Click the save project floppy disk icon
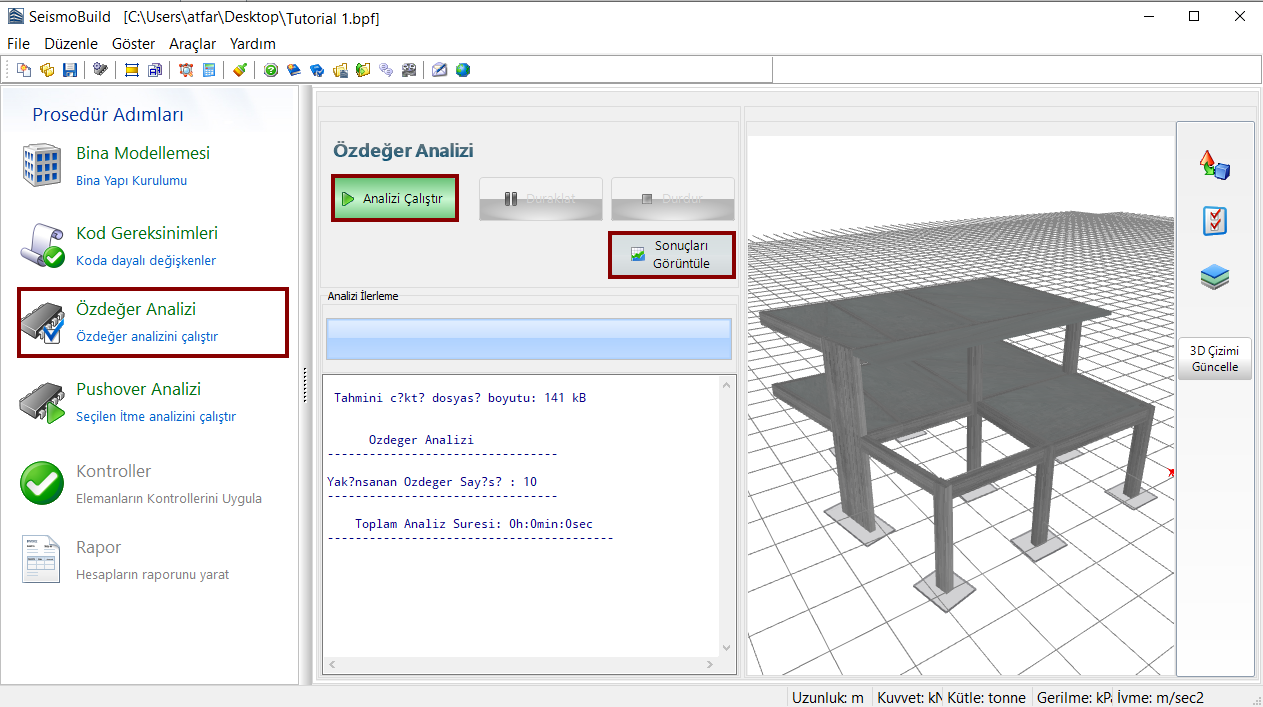The width and height of the screenshot is (1263, 707). point(70,70)
